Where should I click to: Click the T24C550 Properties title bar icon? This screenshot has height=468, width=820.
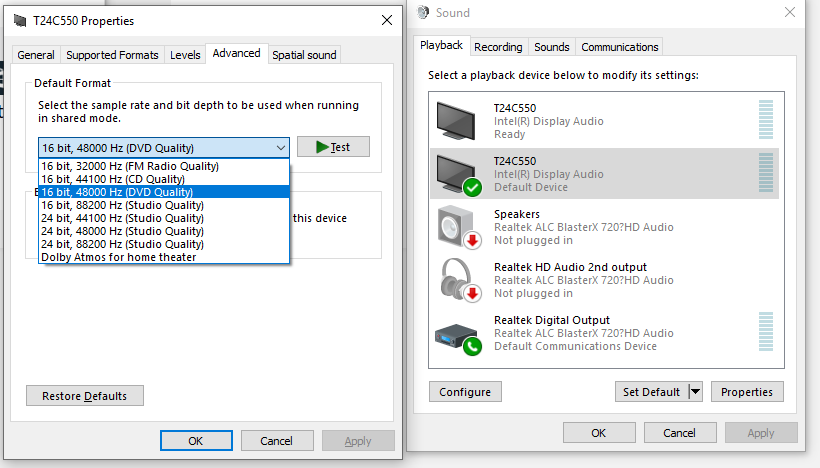[20, 20]
